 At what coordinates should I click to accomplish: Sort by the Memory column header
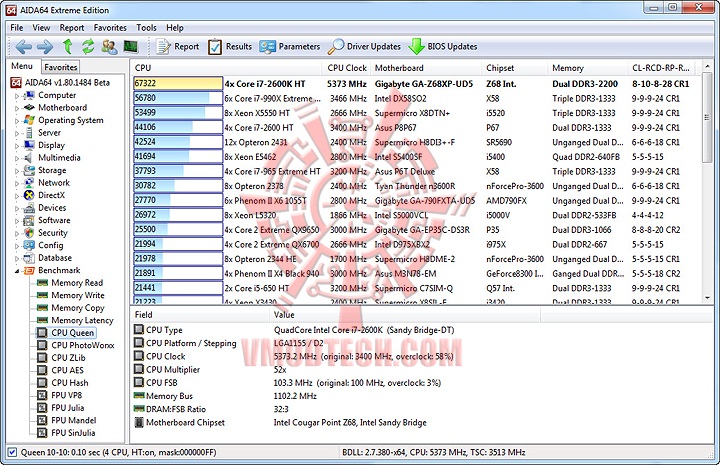pyautogui.click(x=587, y=67)
